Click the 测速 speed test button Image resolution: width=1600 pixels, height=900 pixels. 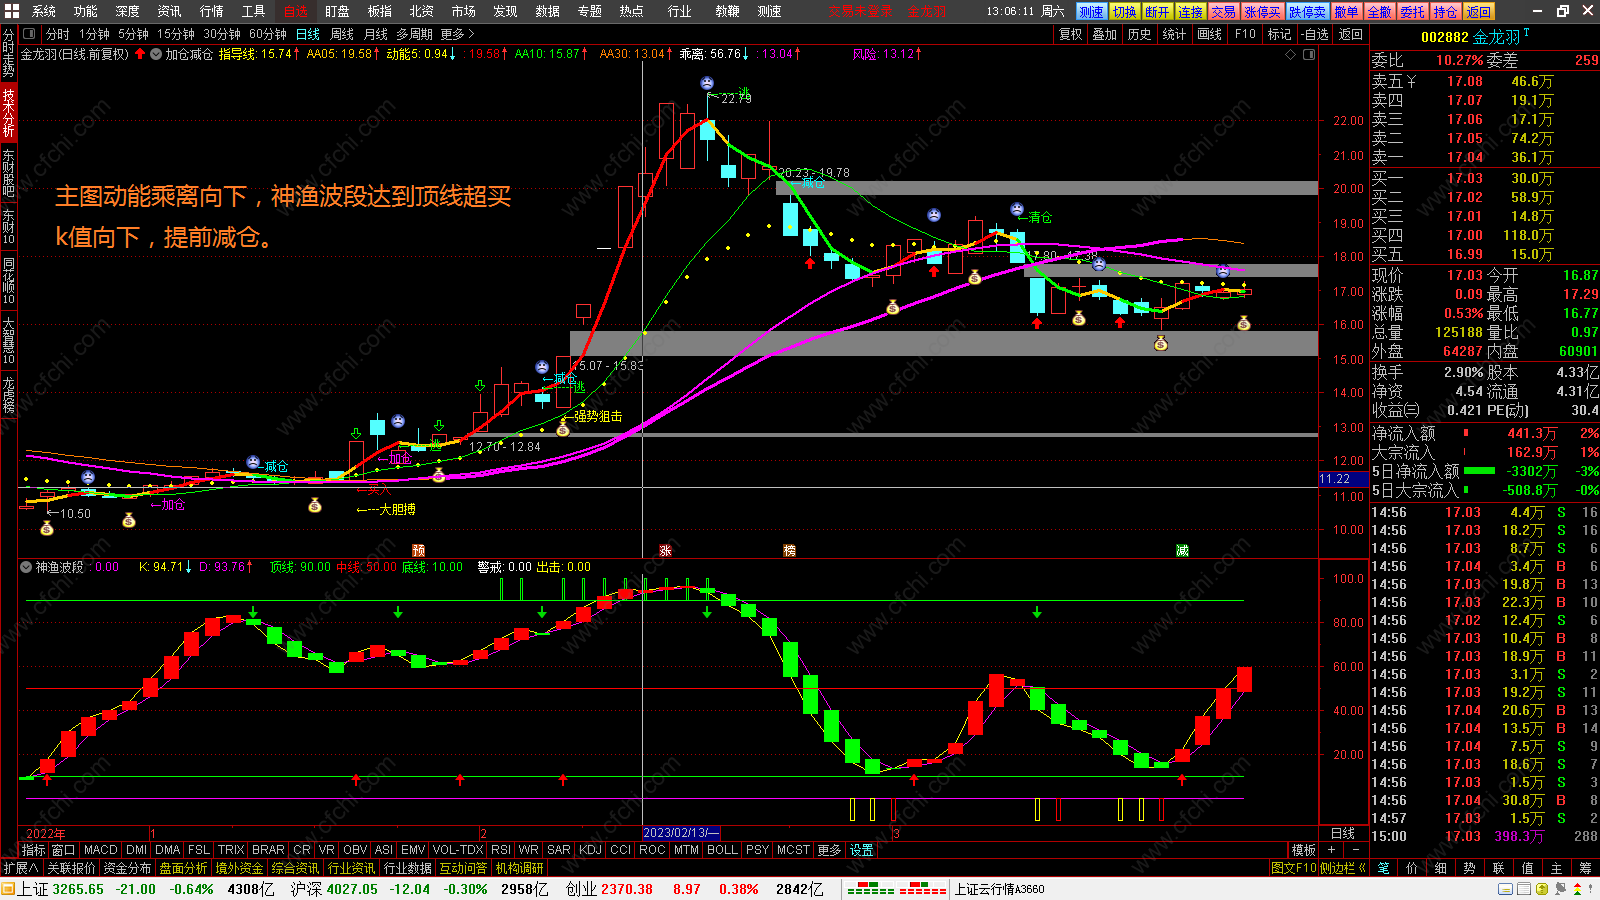1091,12
